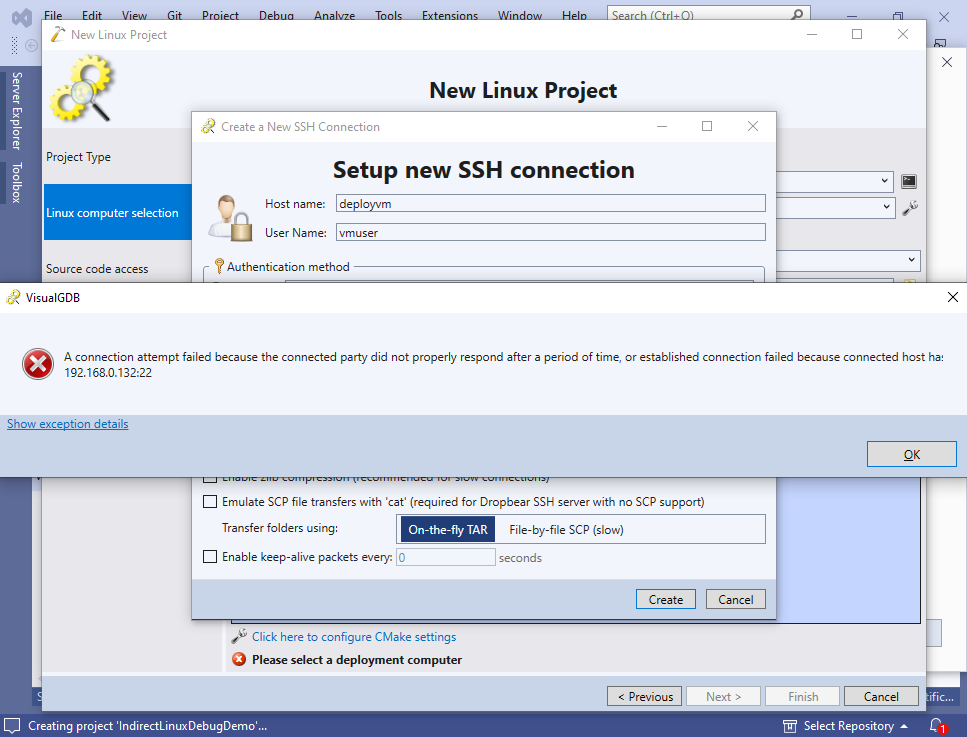
Task: Click red error icon next to deployment computer message
Action: (x=239, y=659)
